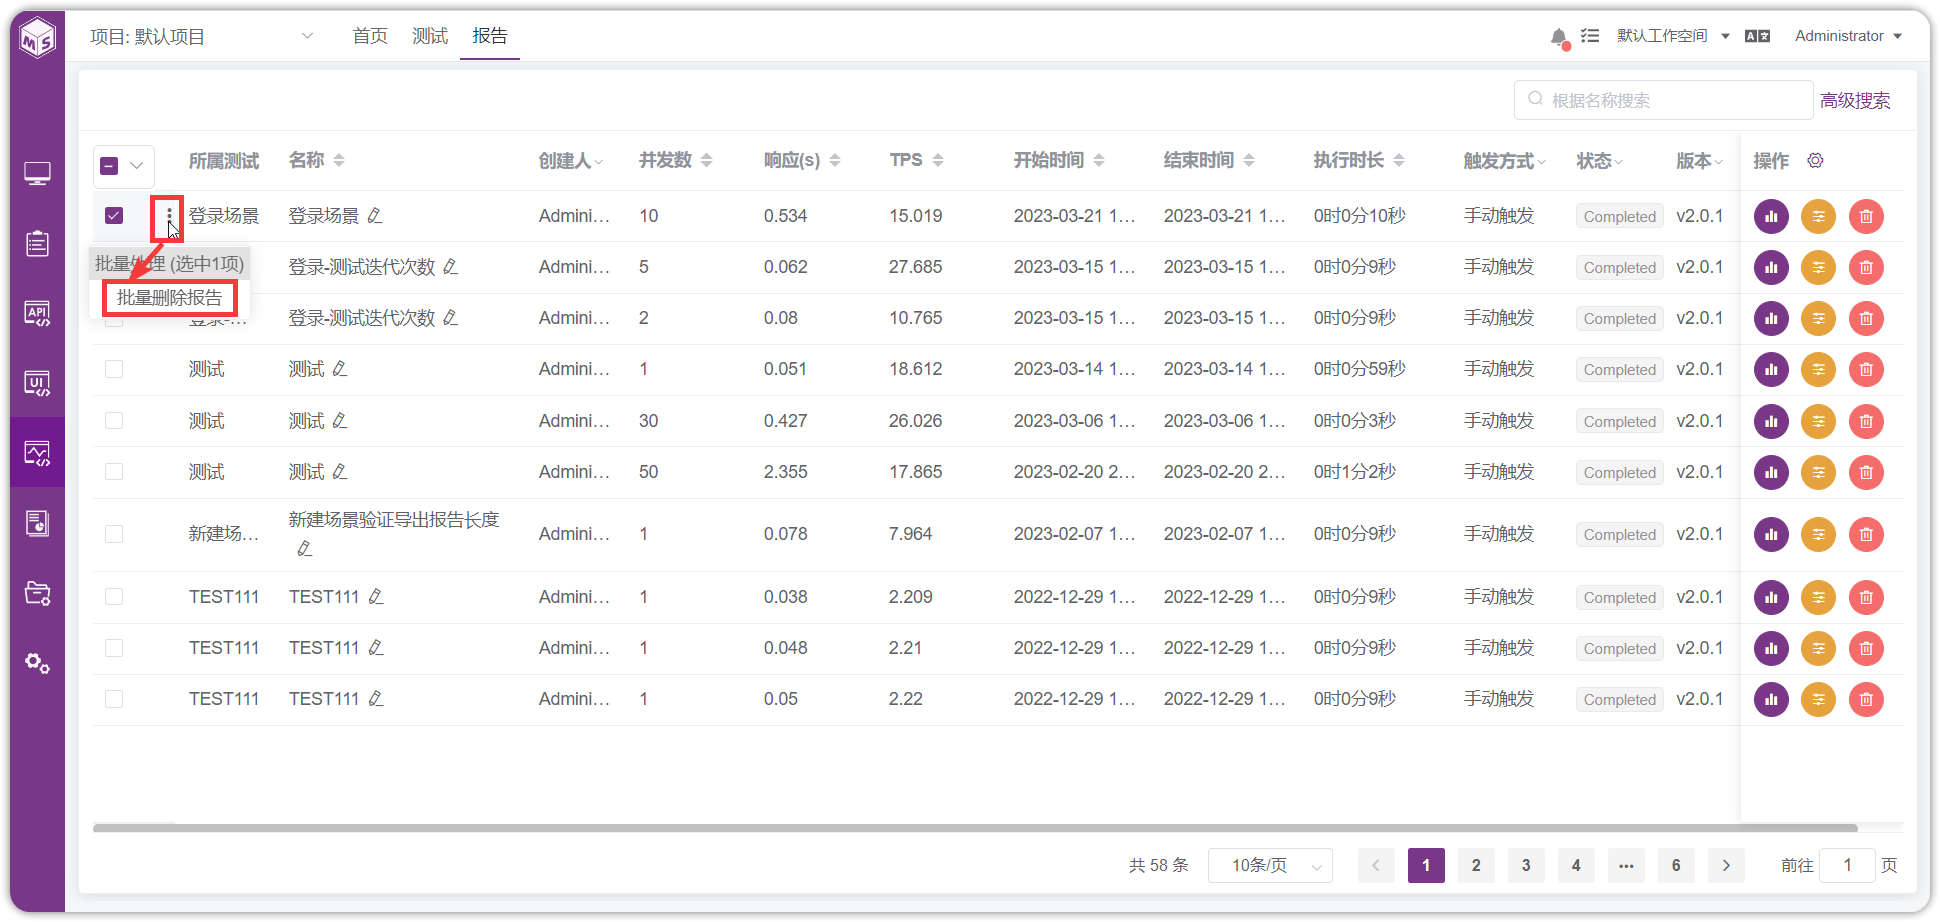The height and width of the screenshot is (922, 1940).
Task: Open the MeterSphere logo home icon
Action: pyautogui.click(x=38, y=39)
